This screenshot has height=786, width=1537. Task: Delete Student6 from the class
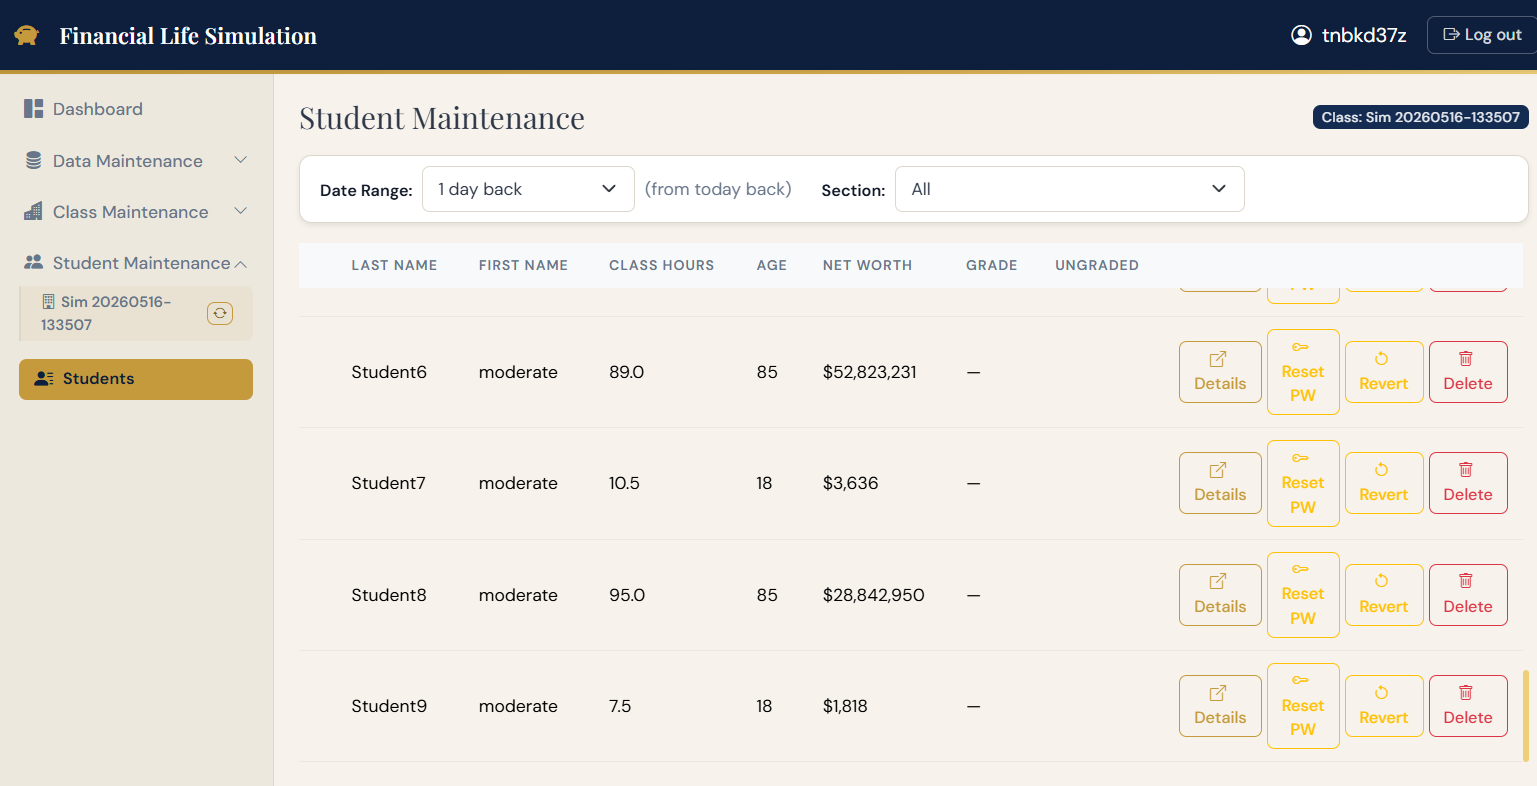(x=1468, y=372)
